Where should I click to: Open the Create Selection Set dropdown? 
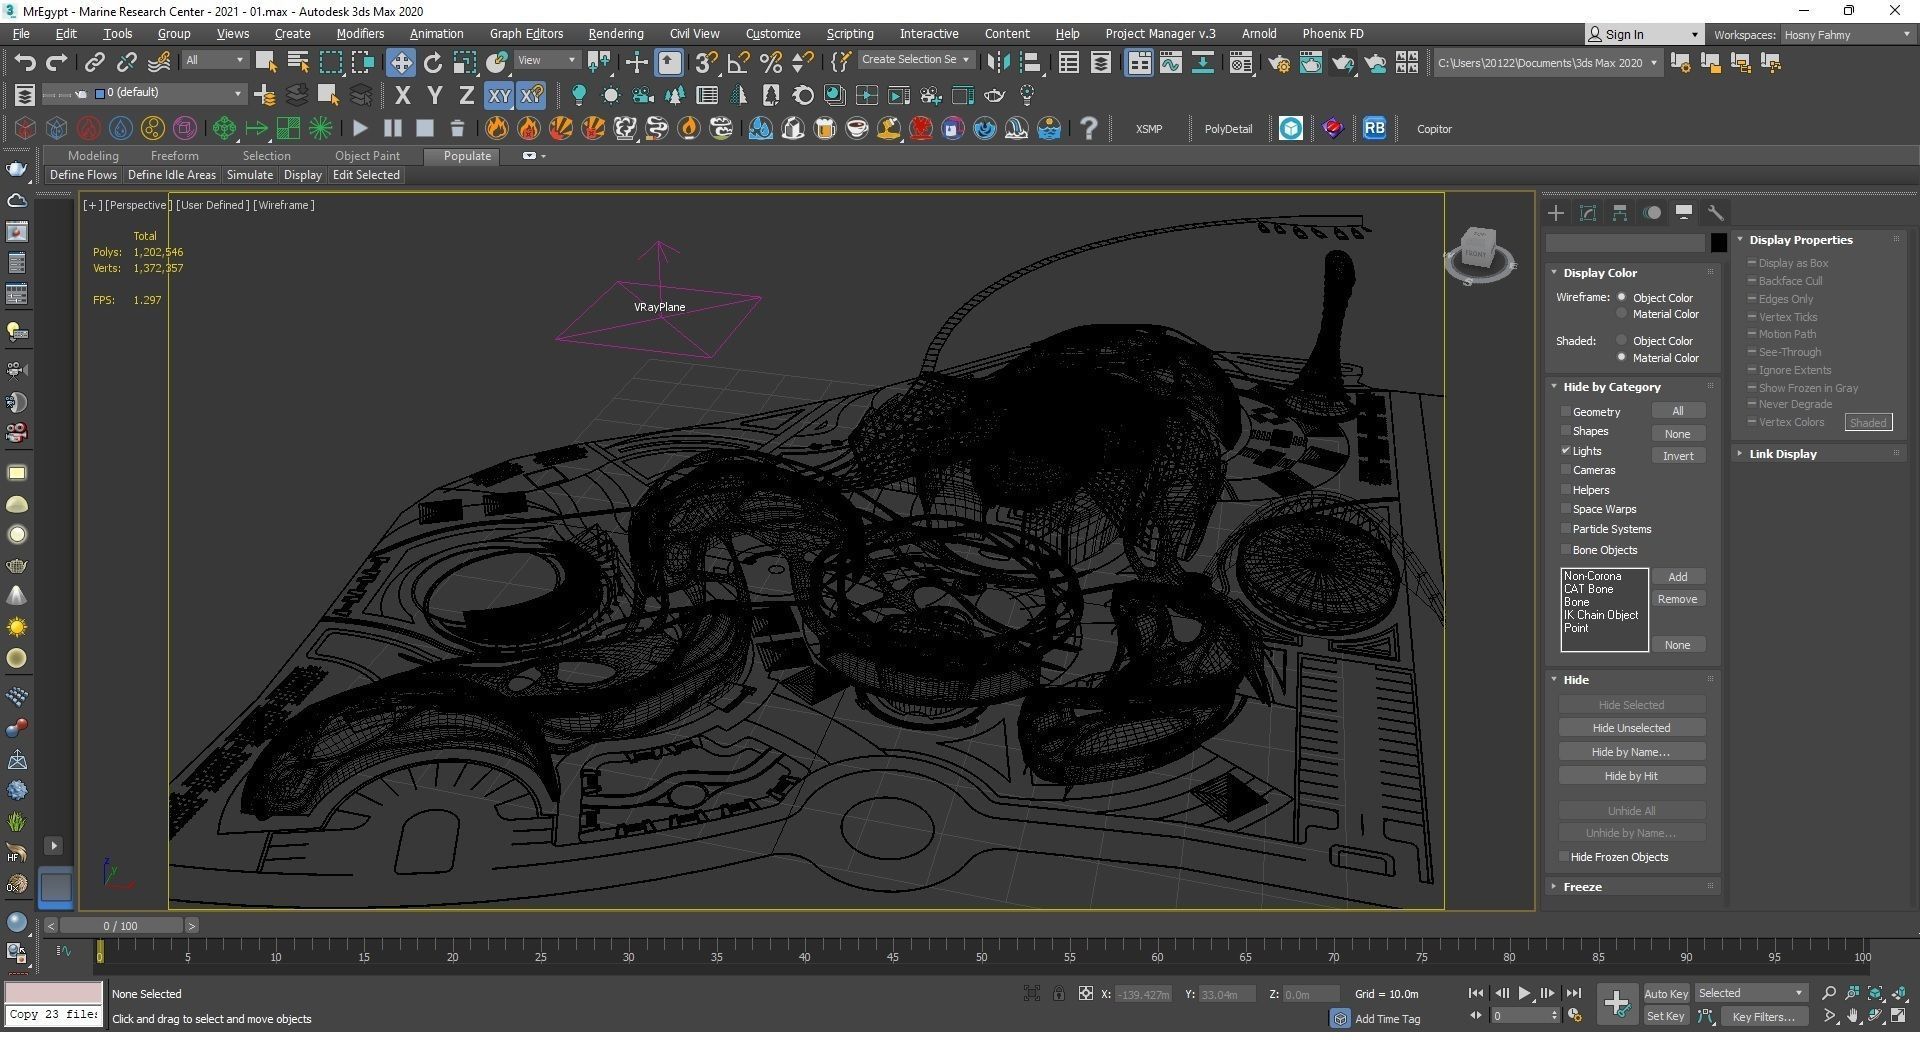click(914, 60)
